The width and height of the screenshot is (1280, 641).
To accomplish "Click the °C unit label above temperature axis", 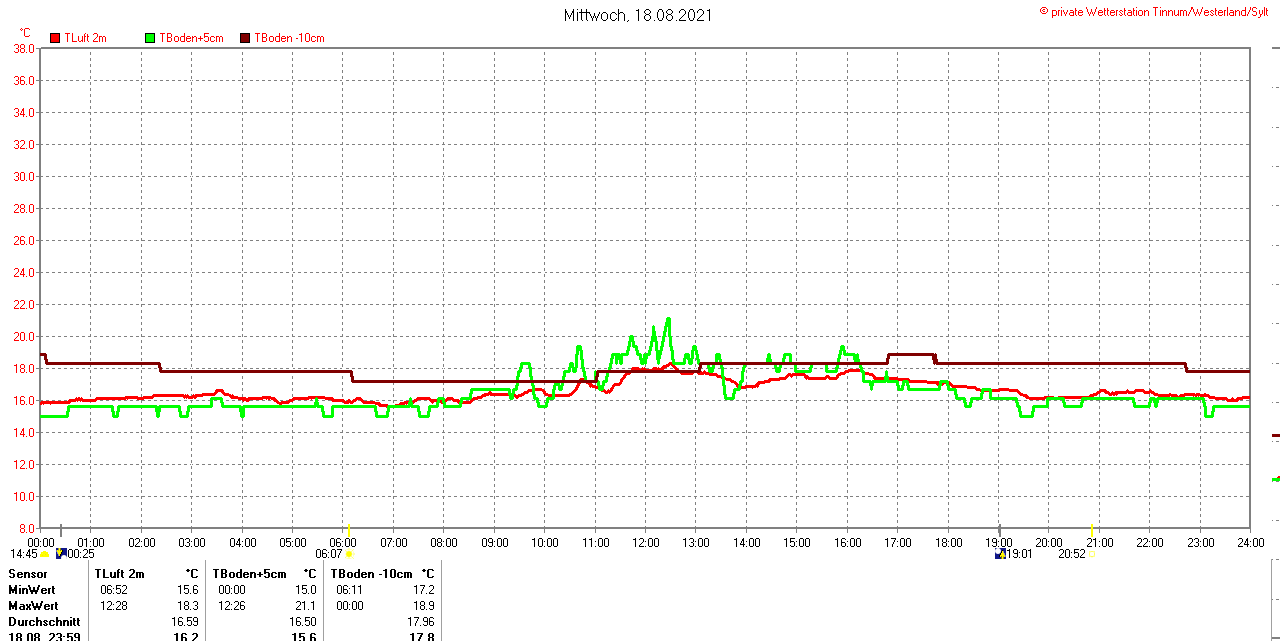I will (x=25, y=33).
